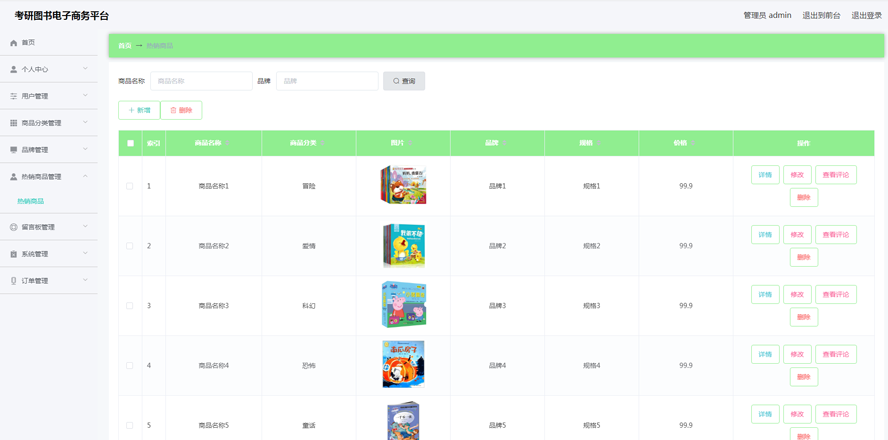The image size is (888, 440).
Task: Click the icon beside 留言板管理
Action: click(x=14, y=227)
